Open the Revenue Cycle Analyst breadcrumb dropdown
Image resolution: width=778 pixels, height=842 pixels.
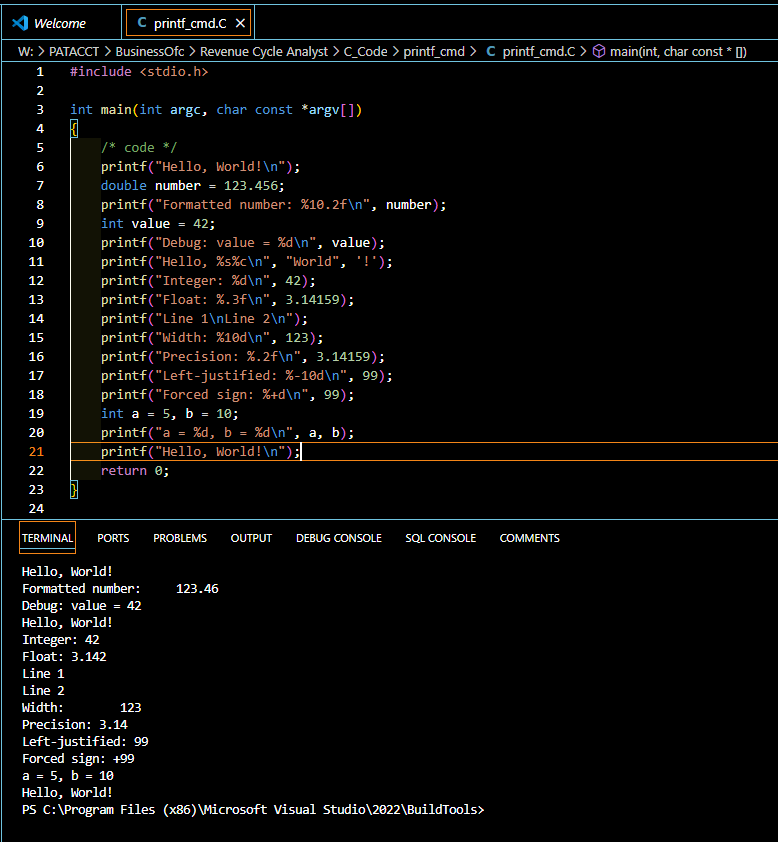tap(264, 52)
